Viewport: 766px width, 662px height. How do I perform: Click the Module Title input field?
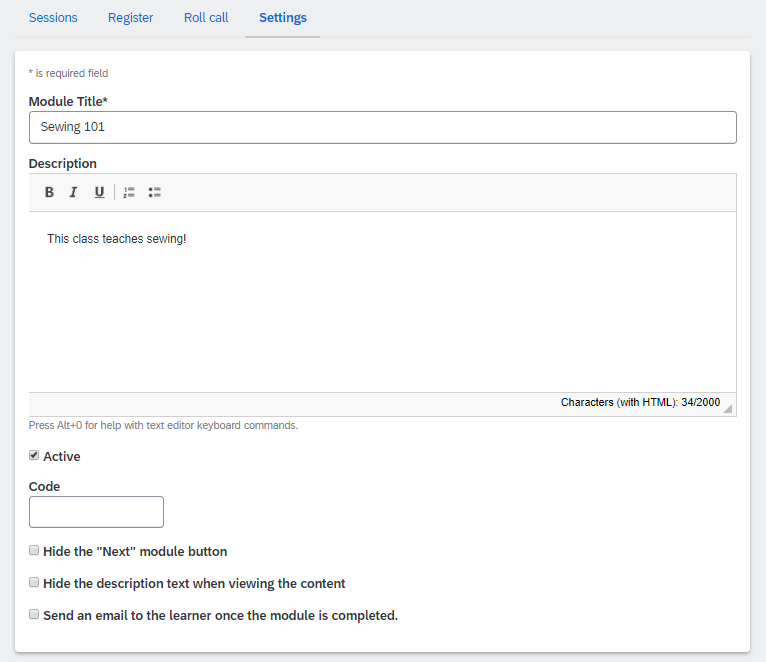[x=383, y=128]
